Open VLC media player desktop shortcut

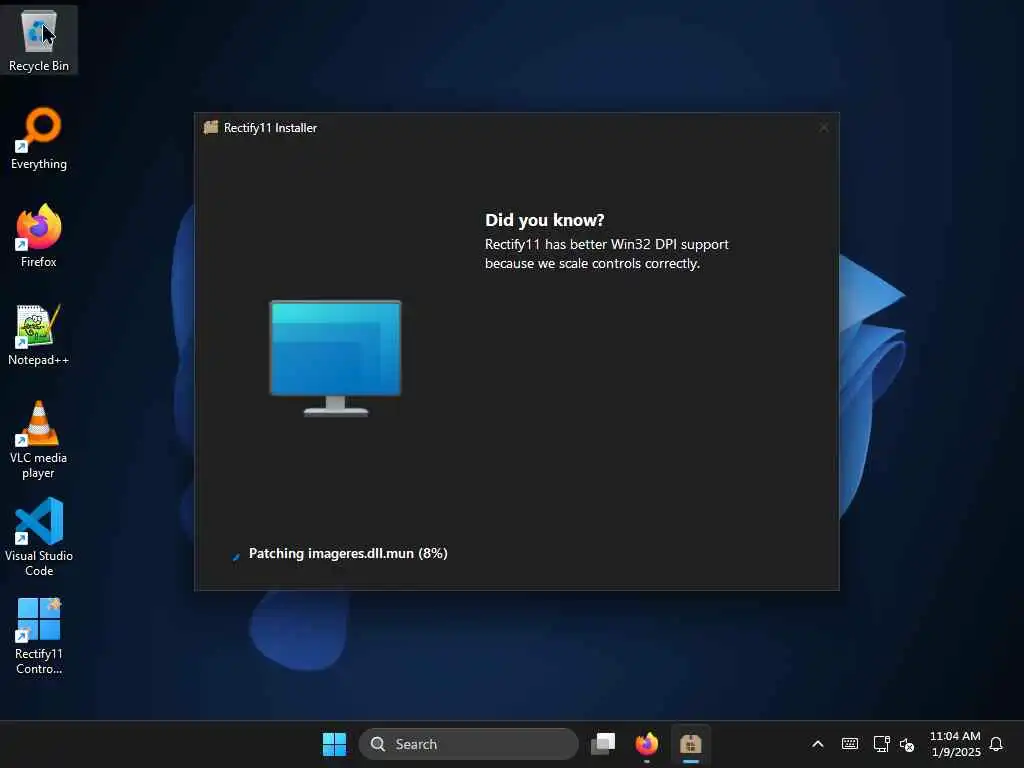(x=39, y=440)
